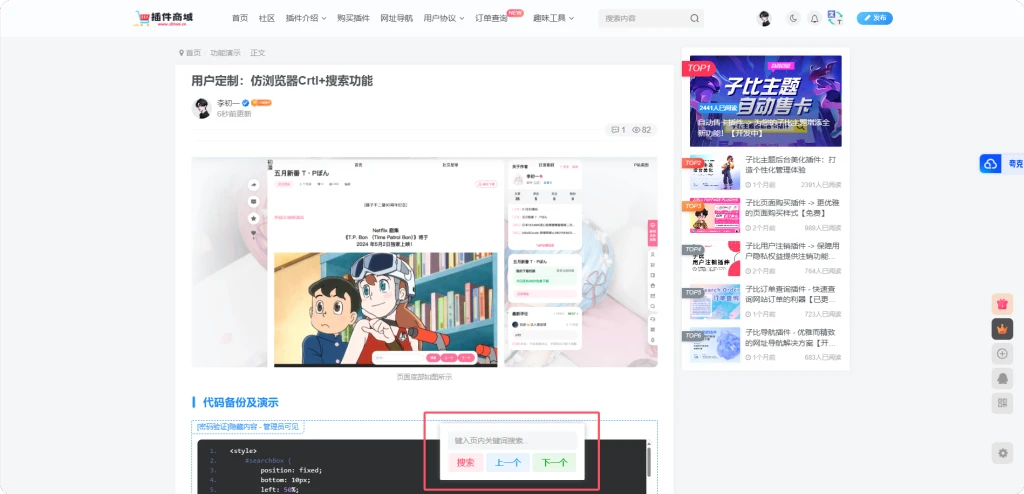Click the language translate icon
Image resolution: width=1024 pixels, height=494 pixels.
835,18
